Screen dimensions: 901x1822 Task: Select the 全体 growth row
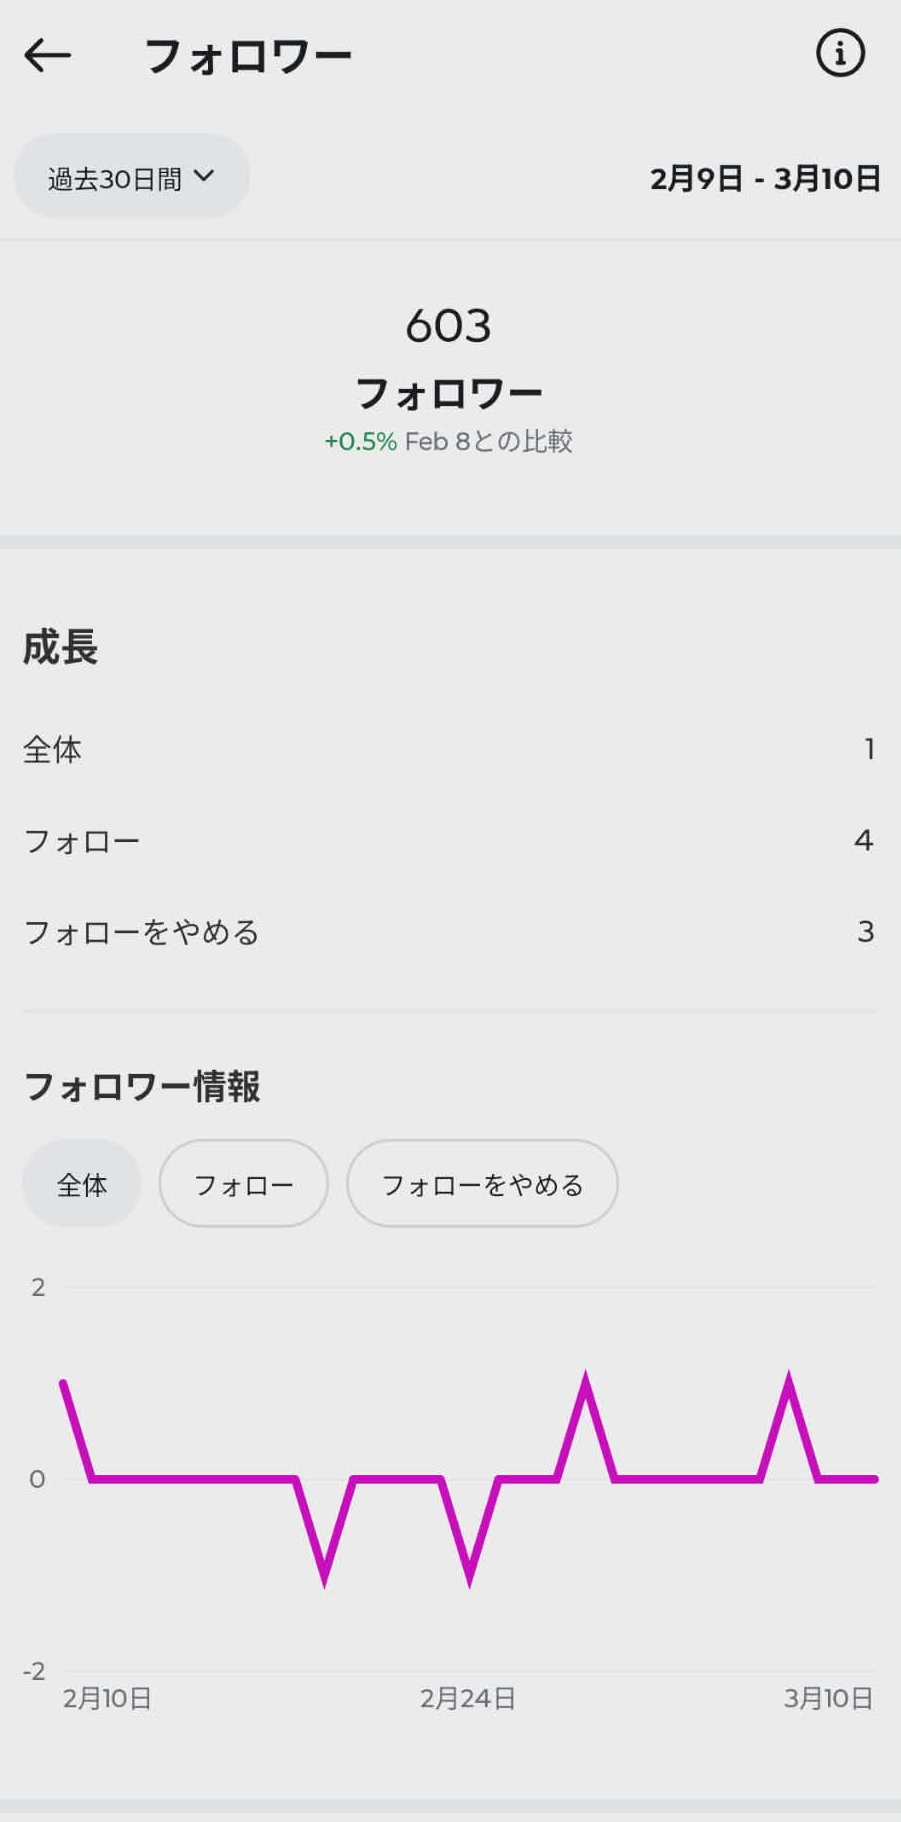pos(449,749)
